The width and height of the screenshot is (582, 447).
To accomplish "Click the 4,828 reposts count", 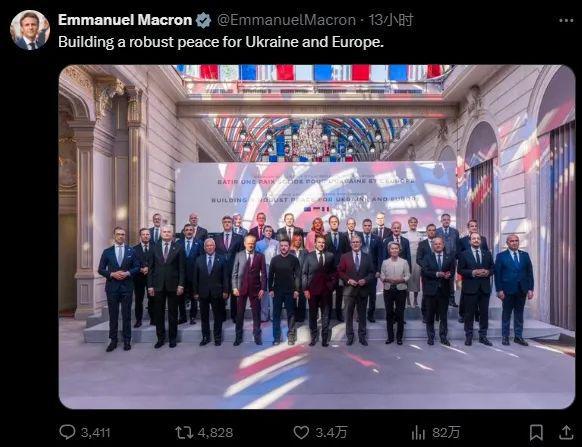I will [x=215, y=433].
